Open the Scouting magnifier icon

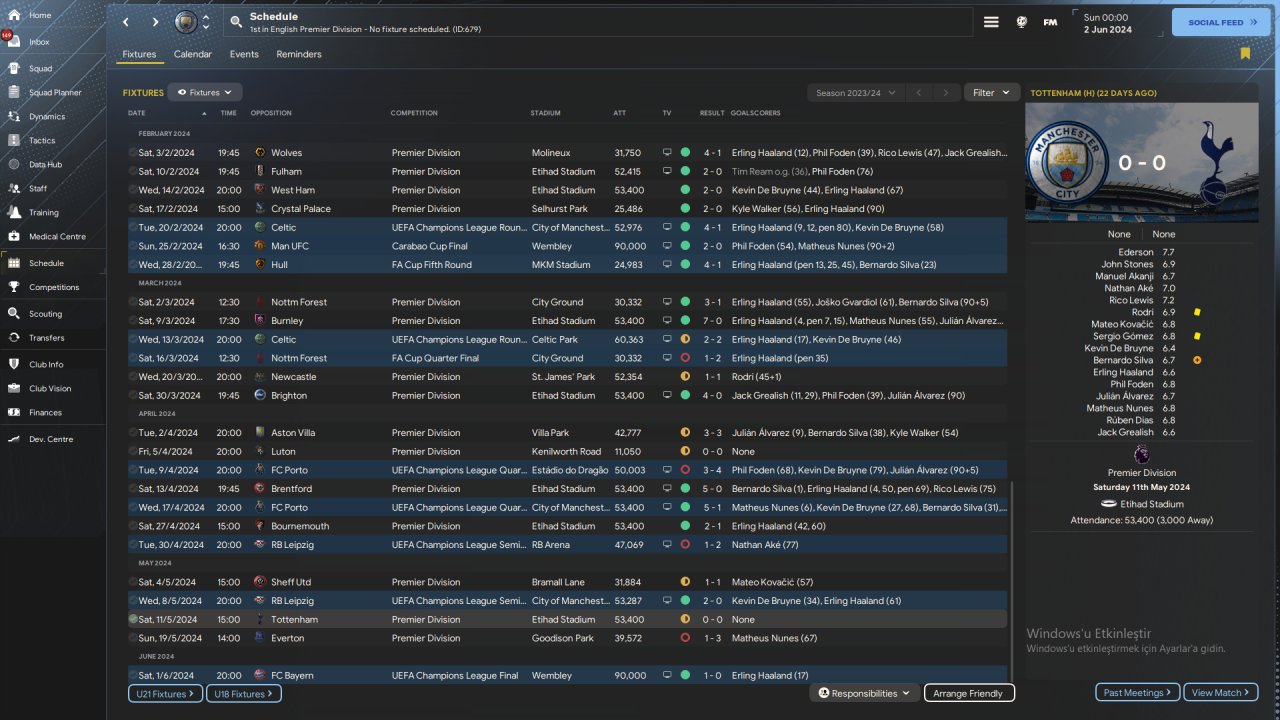click(14, 313)
